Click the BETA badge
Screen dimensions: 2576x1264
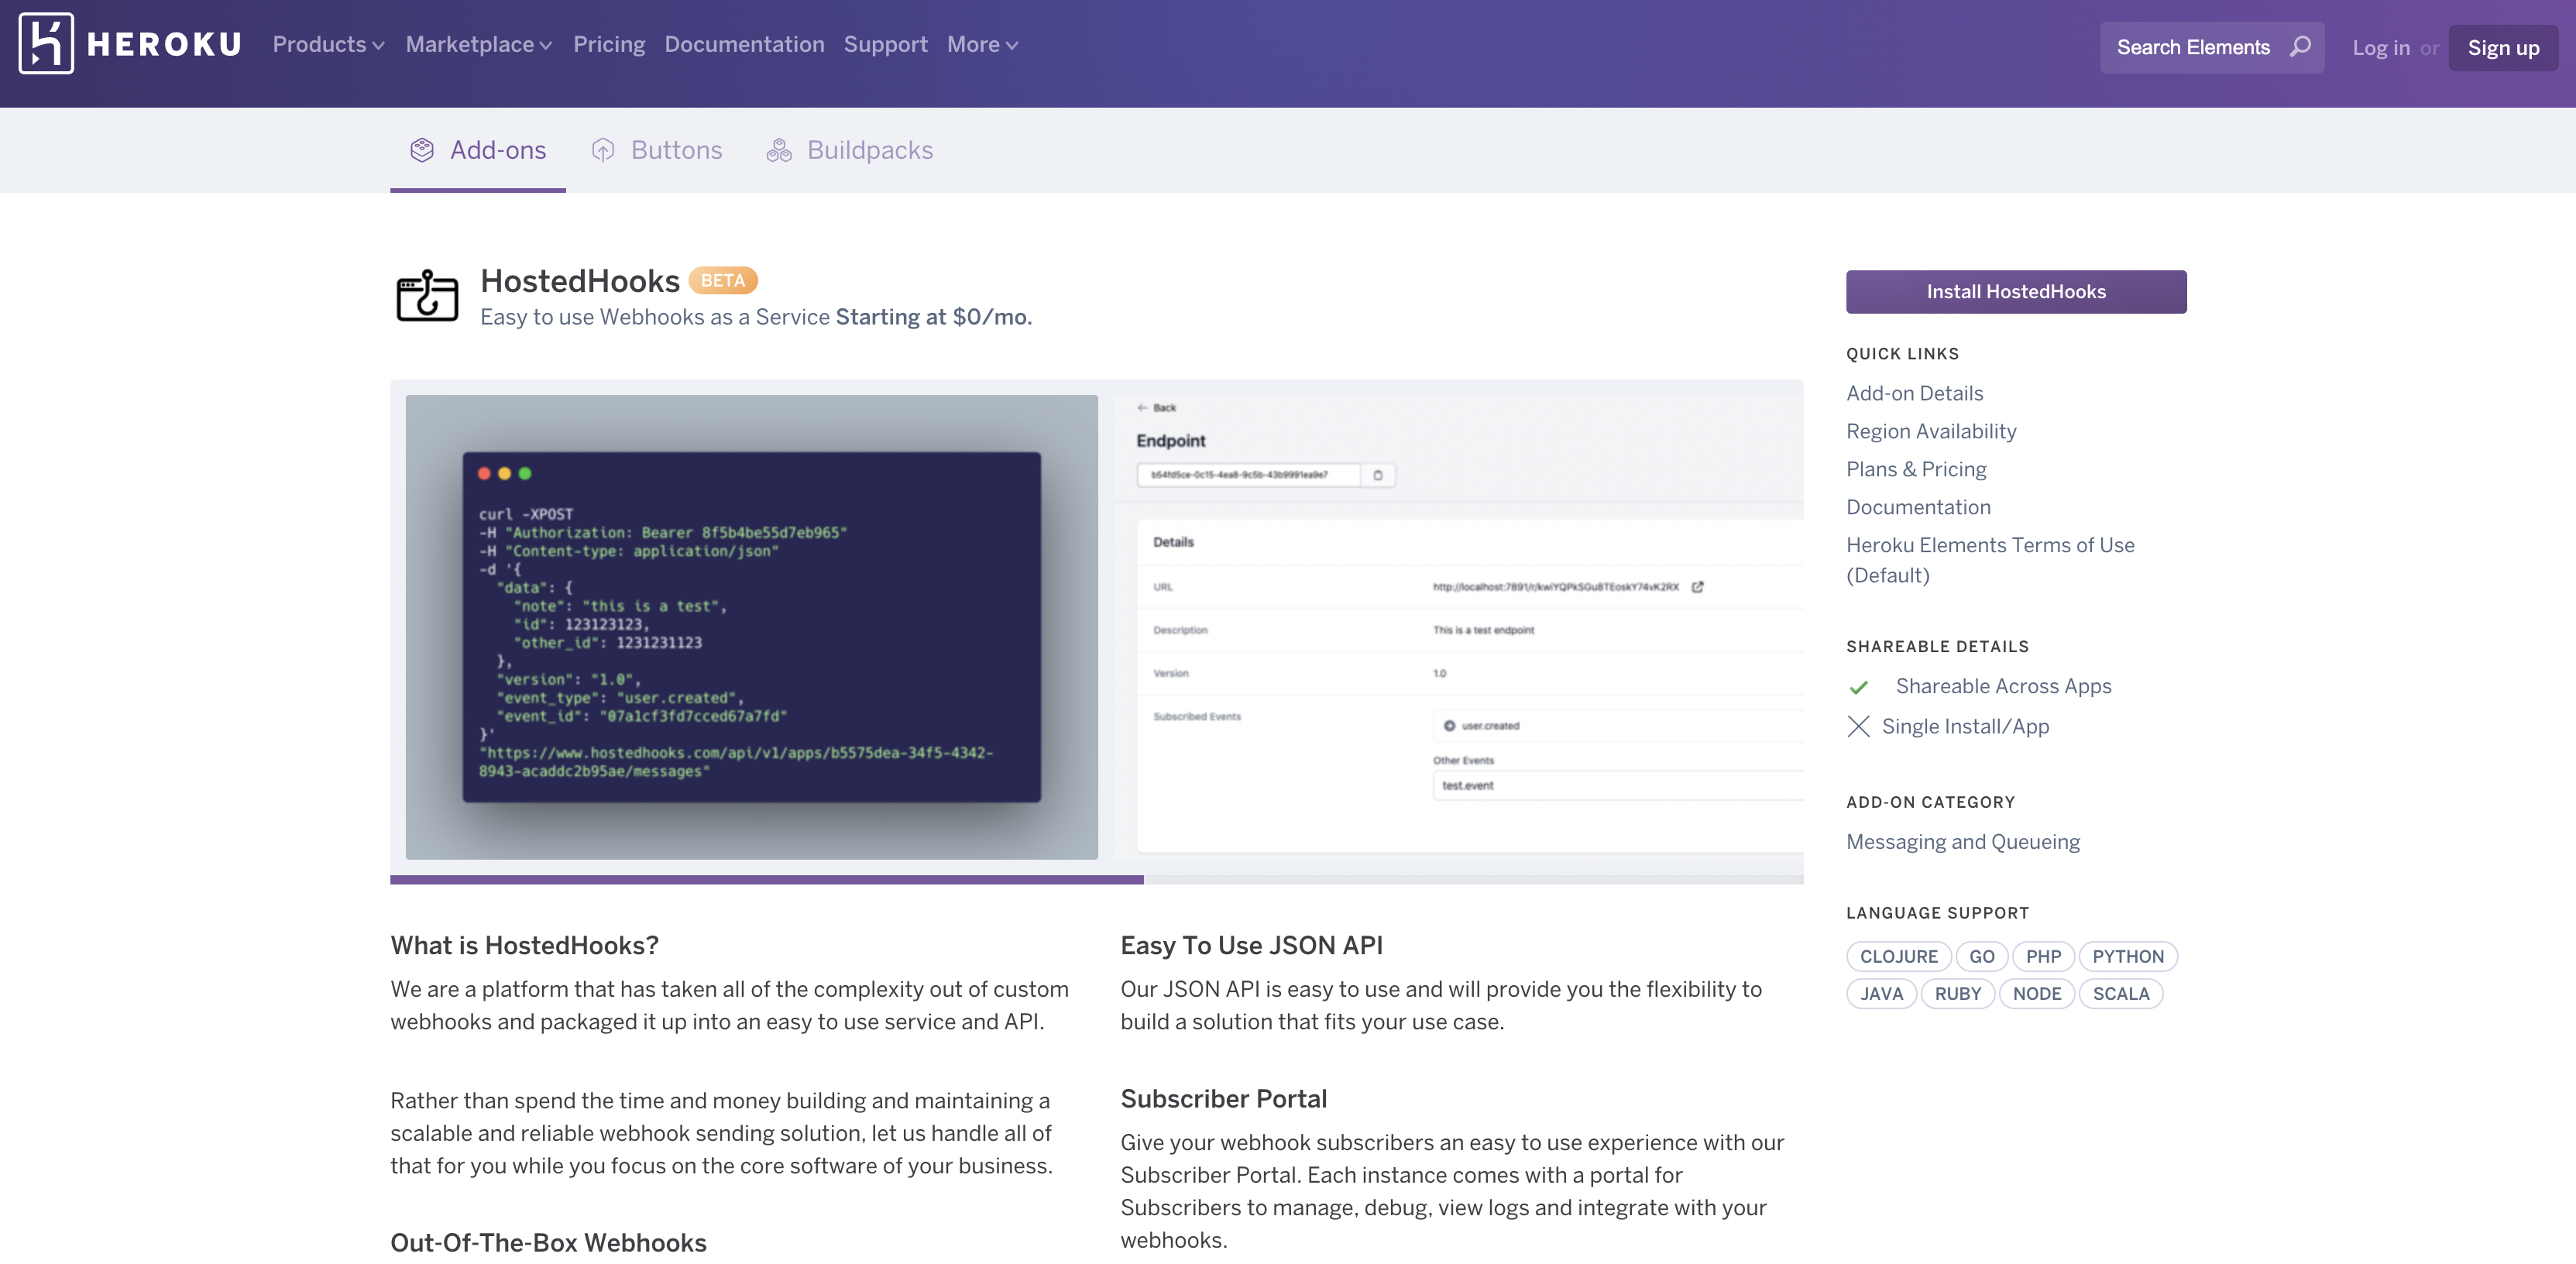(722, 281)
